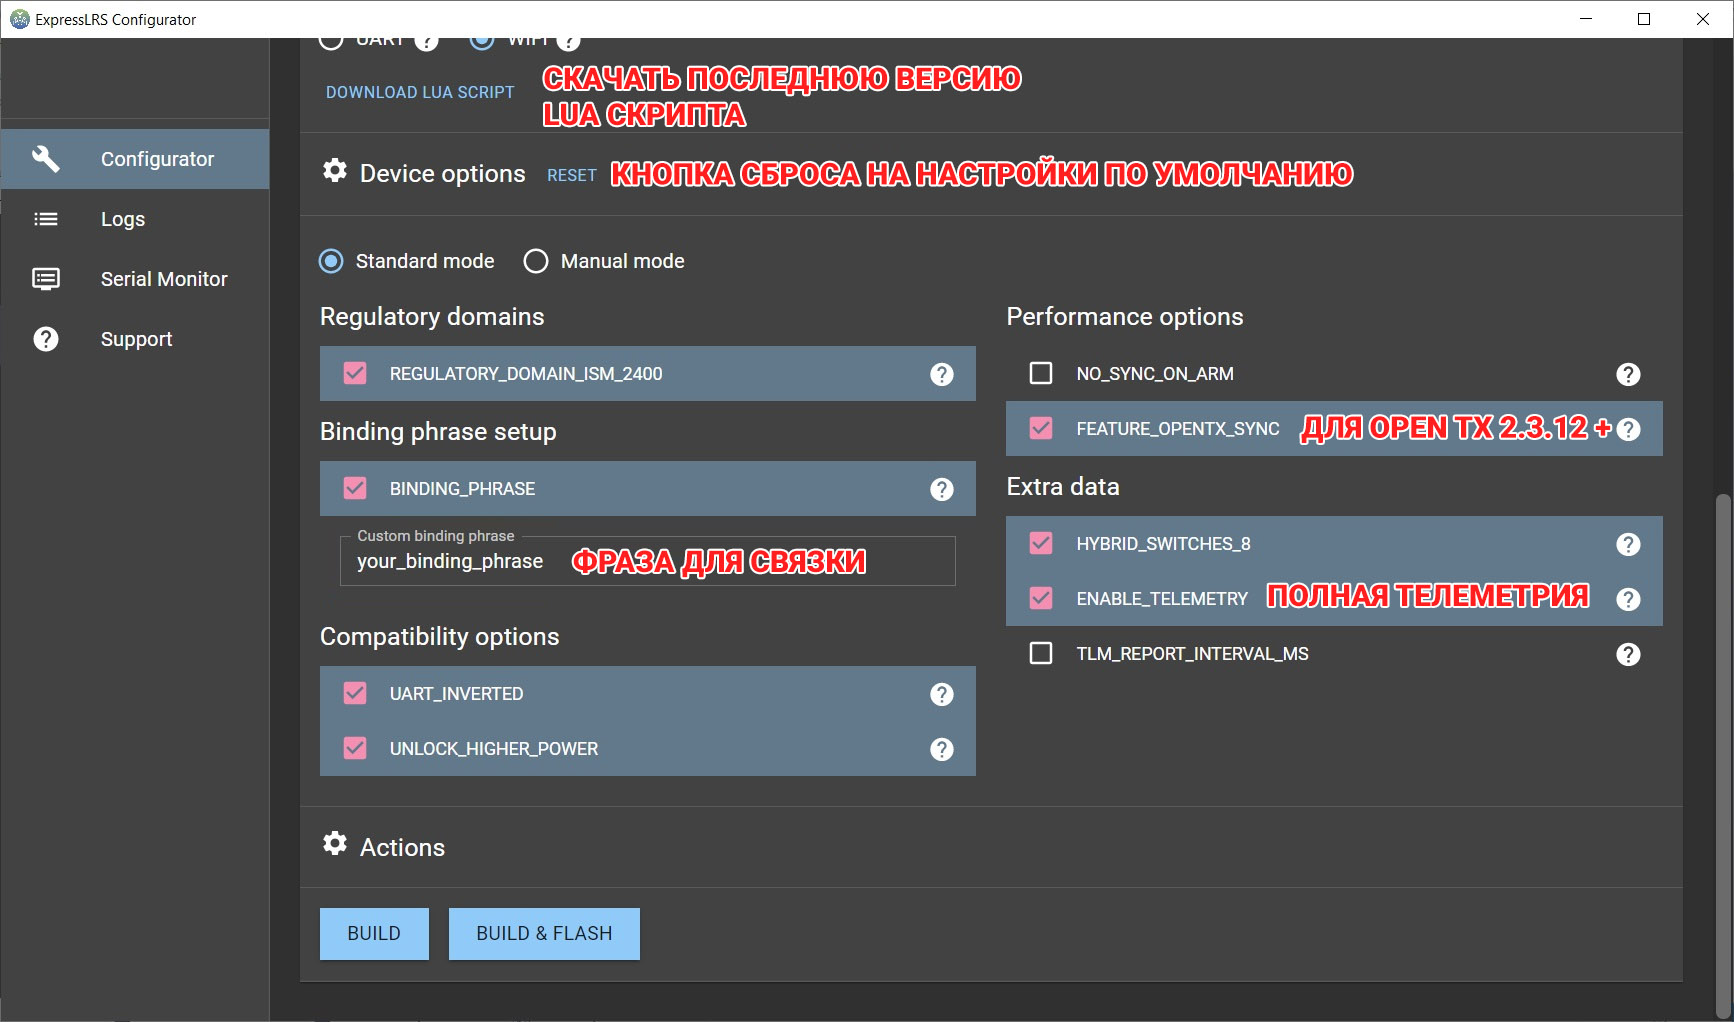1734x1022 pixels.
Task: Open help for HYBRID_SWITCHES_8 option
Action: (1628, 544)
